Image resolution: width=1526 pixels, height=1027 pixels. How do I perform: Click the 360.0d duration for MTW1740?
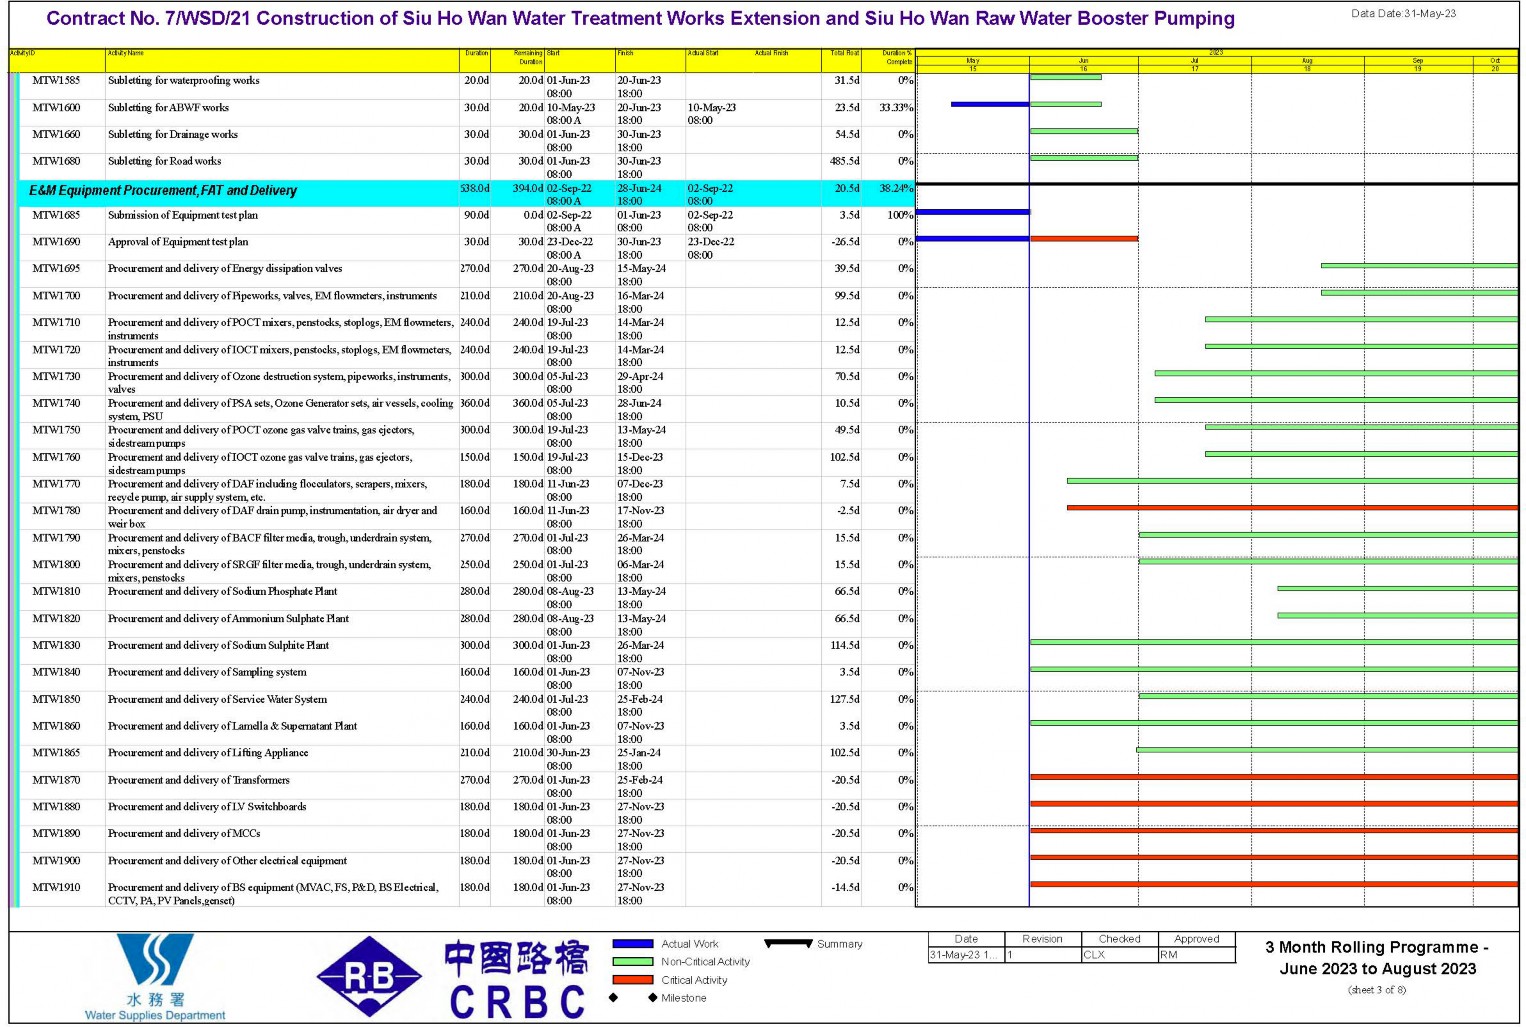pos(474,404)
